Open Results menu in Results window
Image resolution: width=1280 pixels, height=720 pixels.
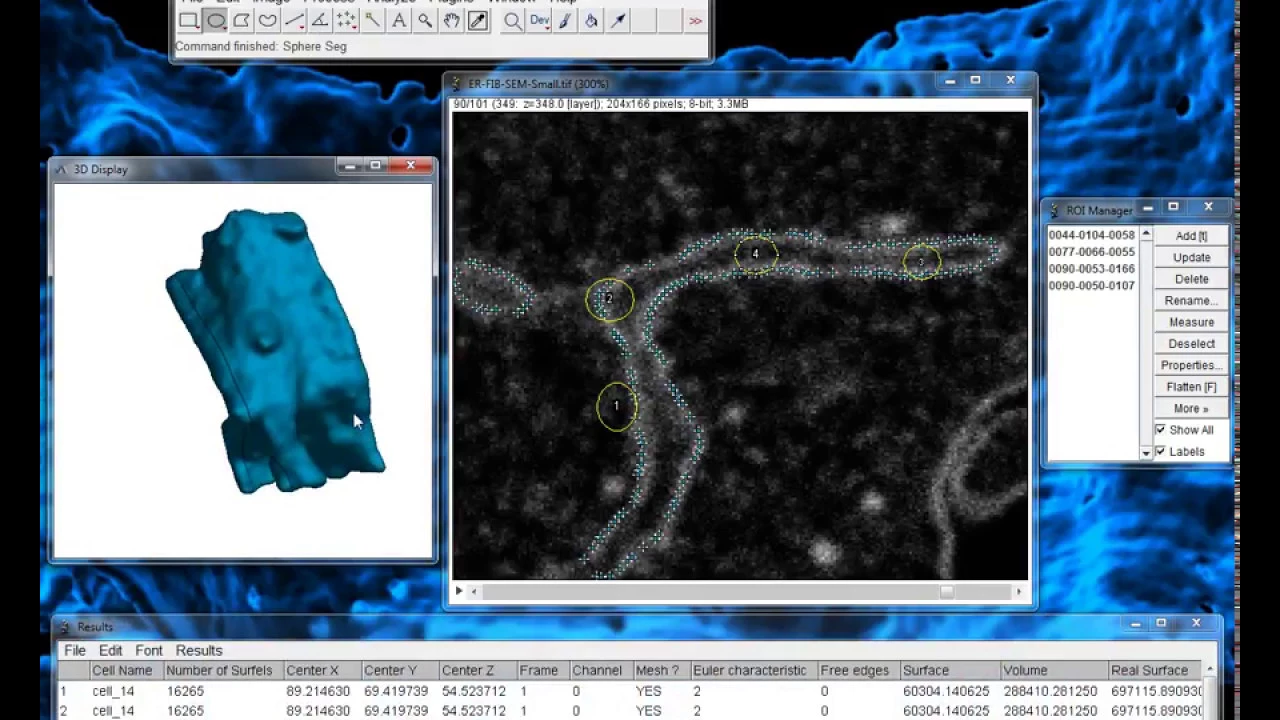point(199,650)
